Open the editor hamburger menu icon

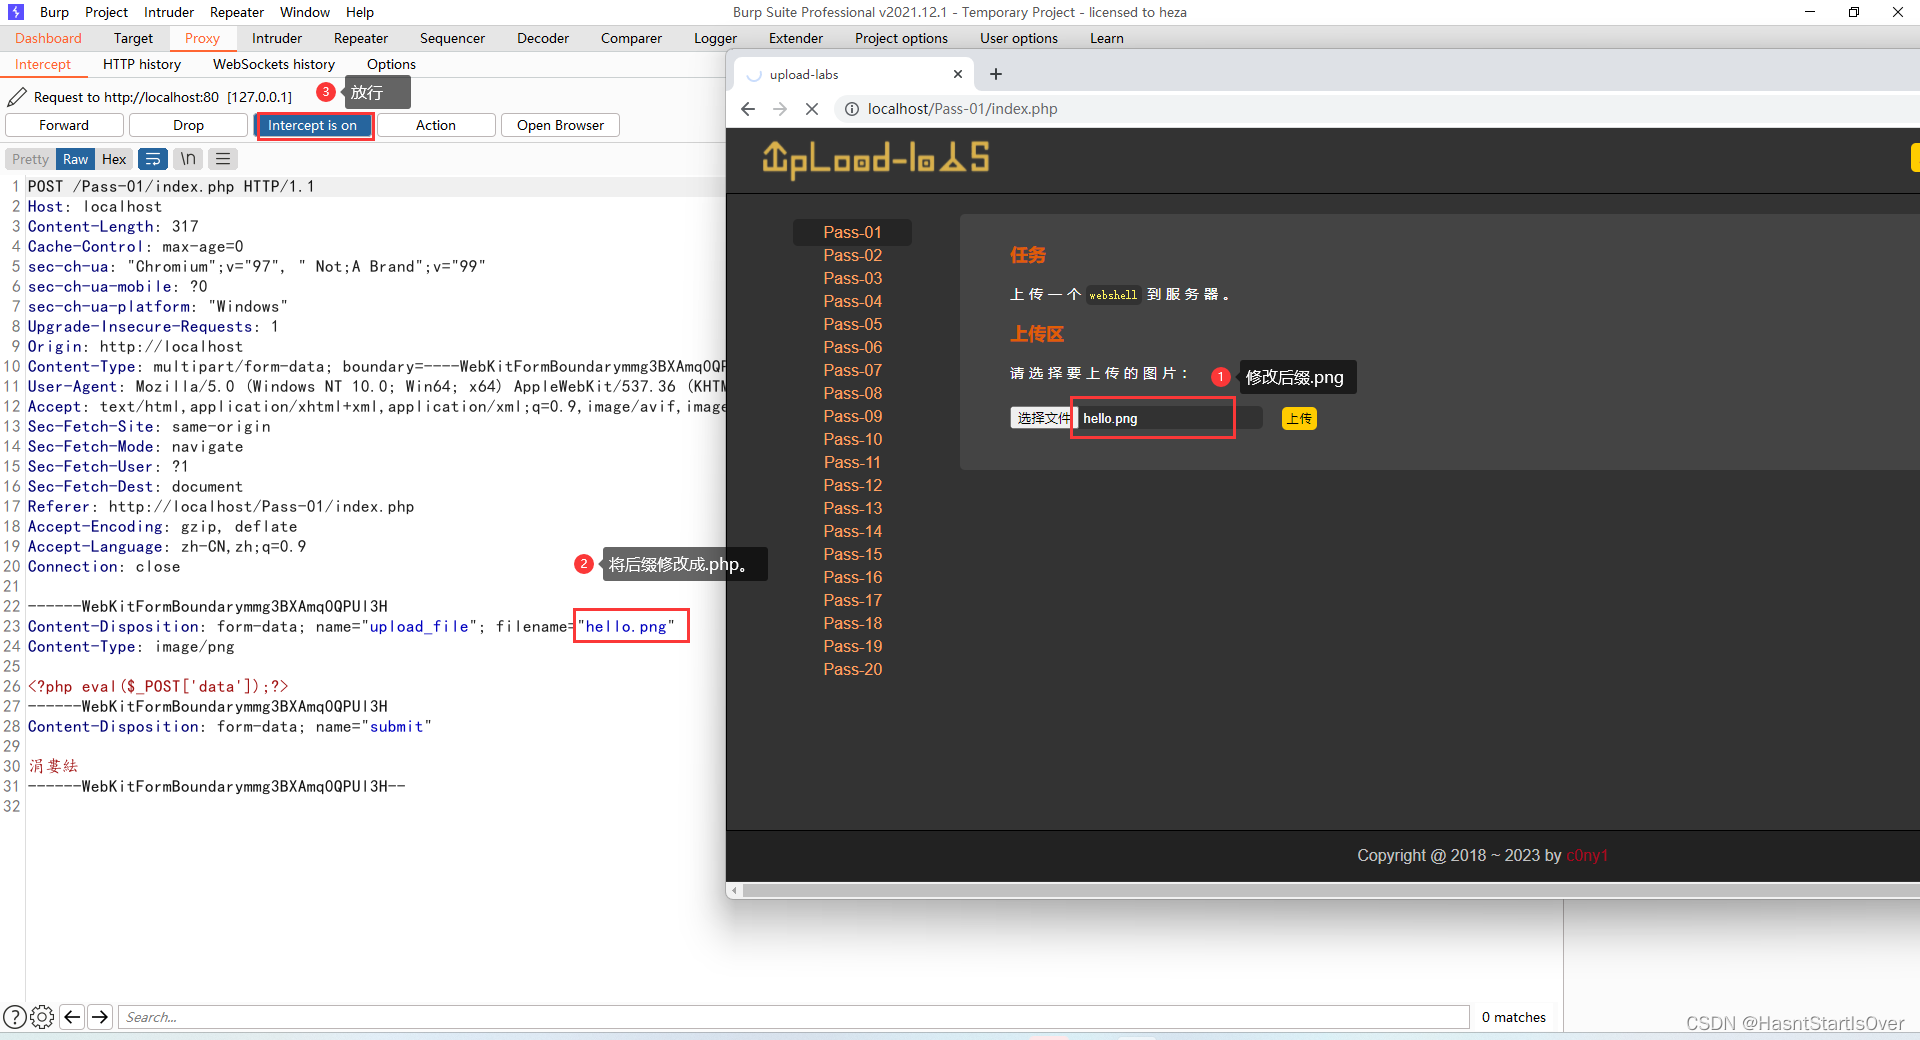[223, 159]
